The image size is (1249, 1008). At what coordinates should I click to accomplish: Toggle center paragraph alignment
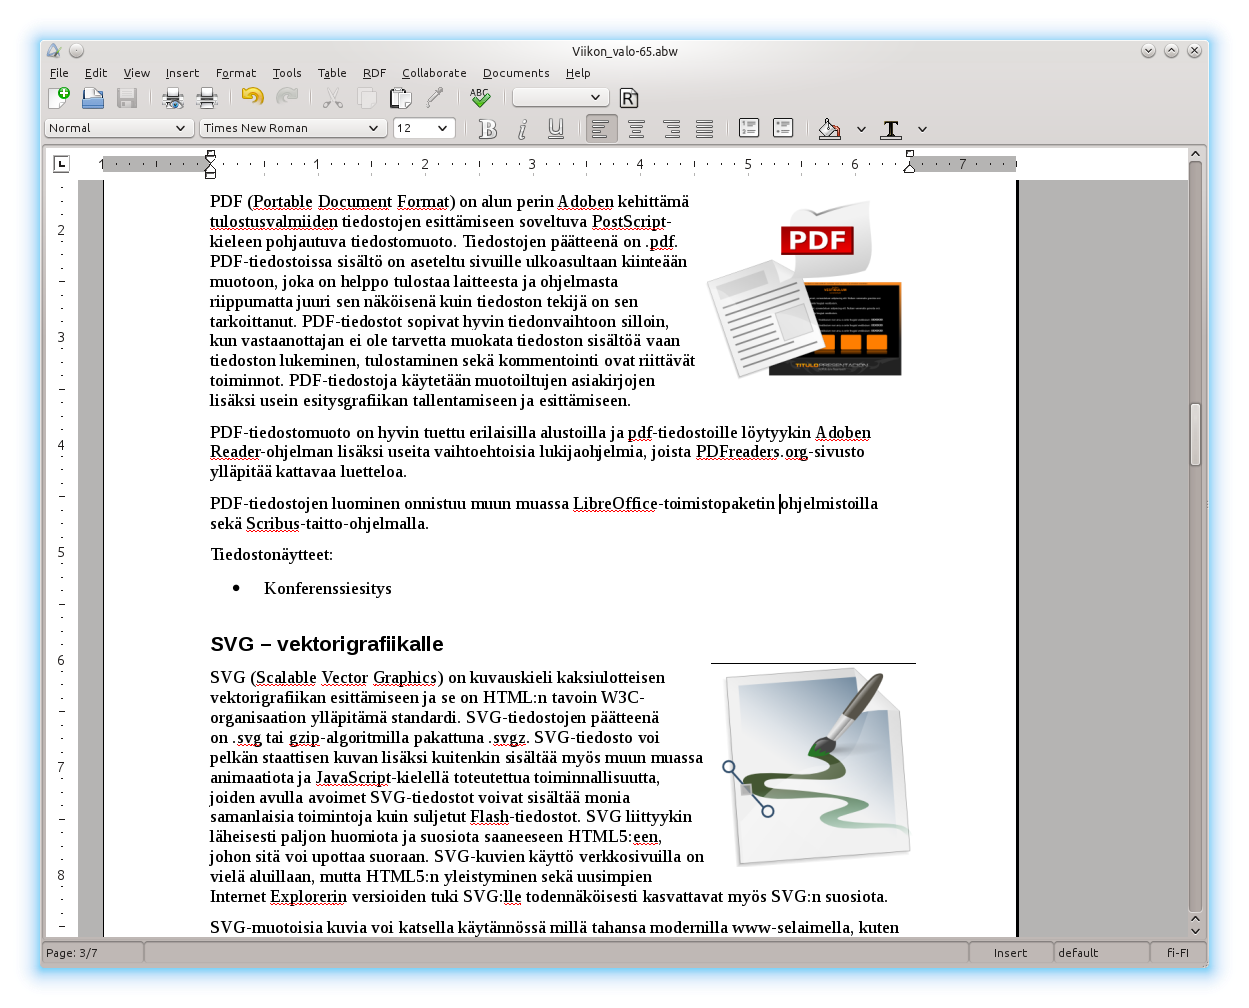636,128
